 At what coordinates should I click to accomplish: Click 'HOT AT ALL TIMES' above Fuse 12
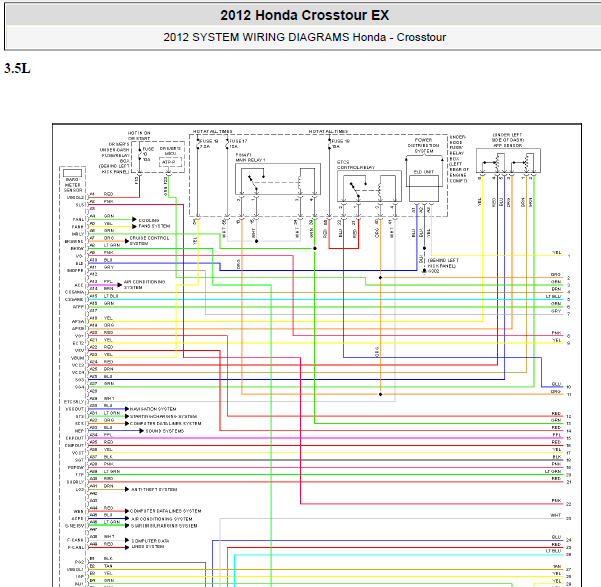click(x=328, y=132)
